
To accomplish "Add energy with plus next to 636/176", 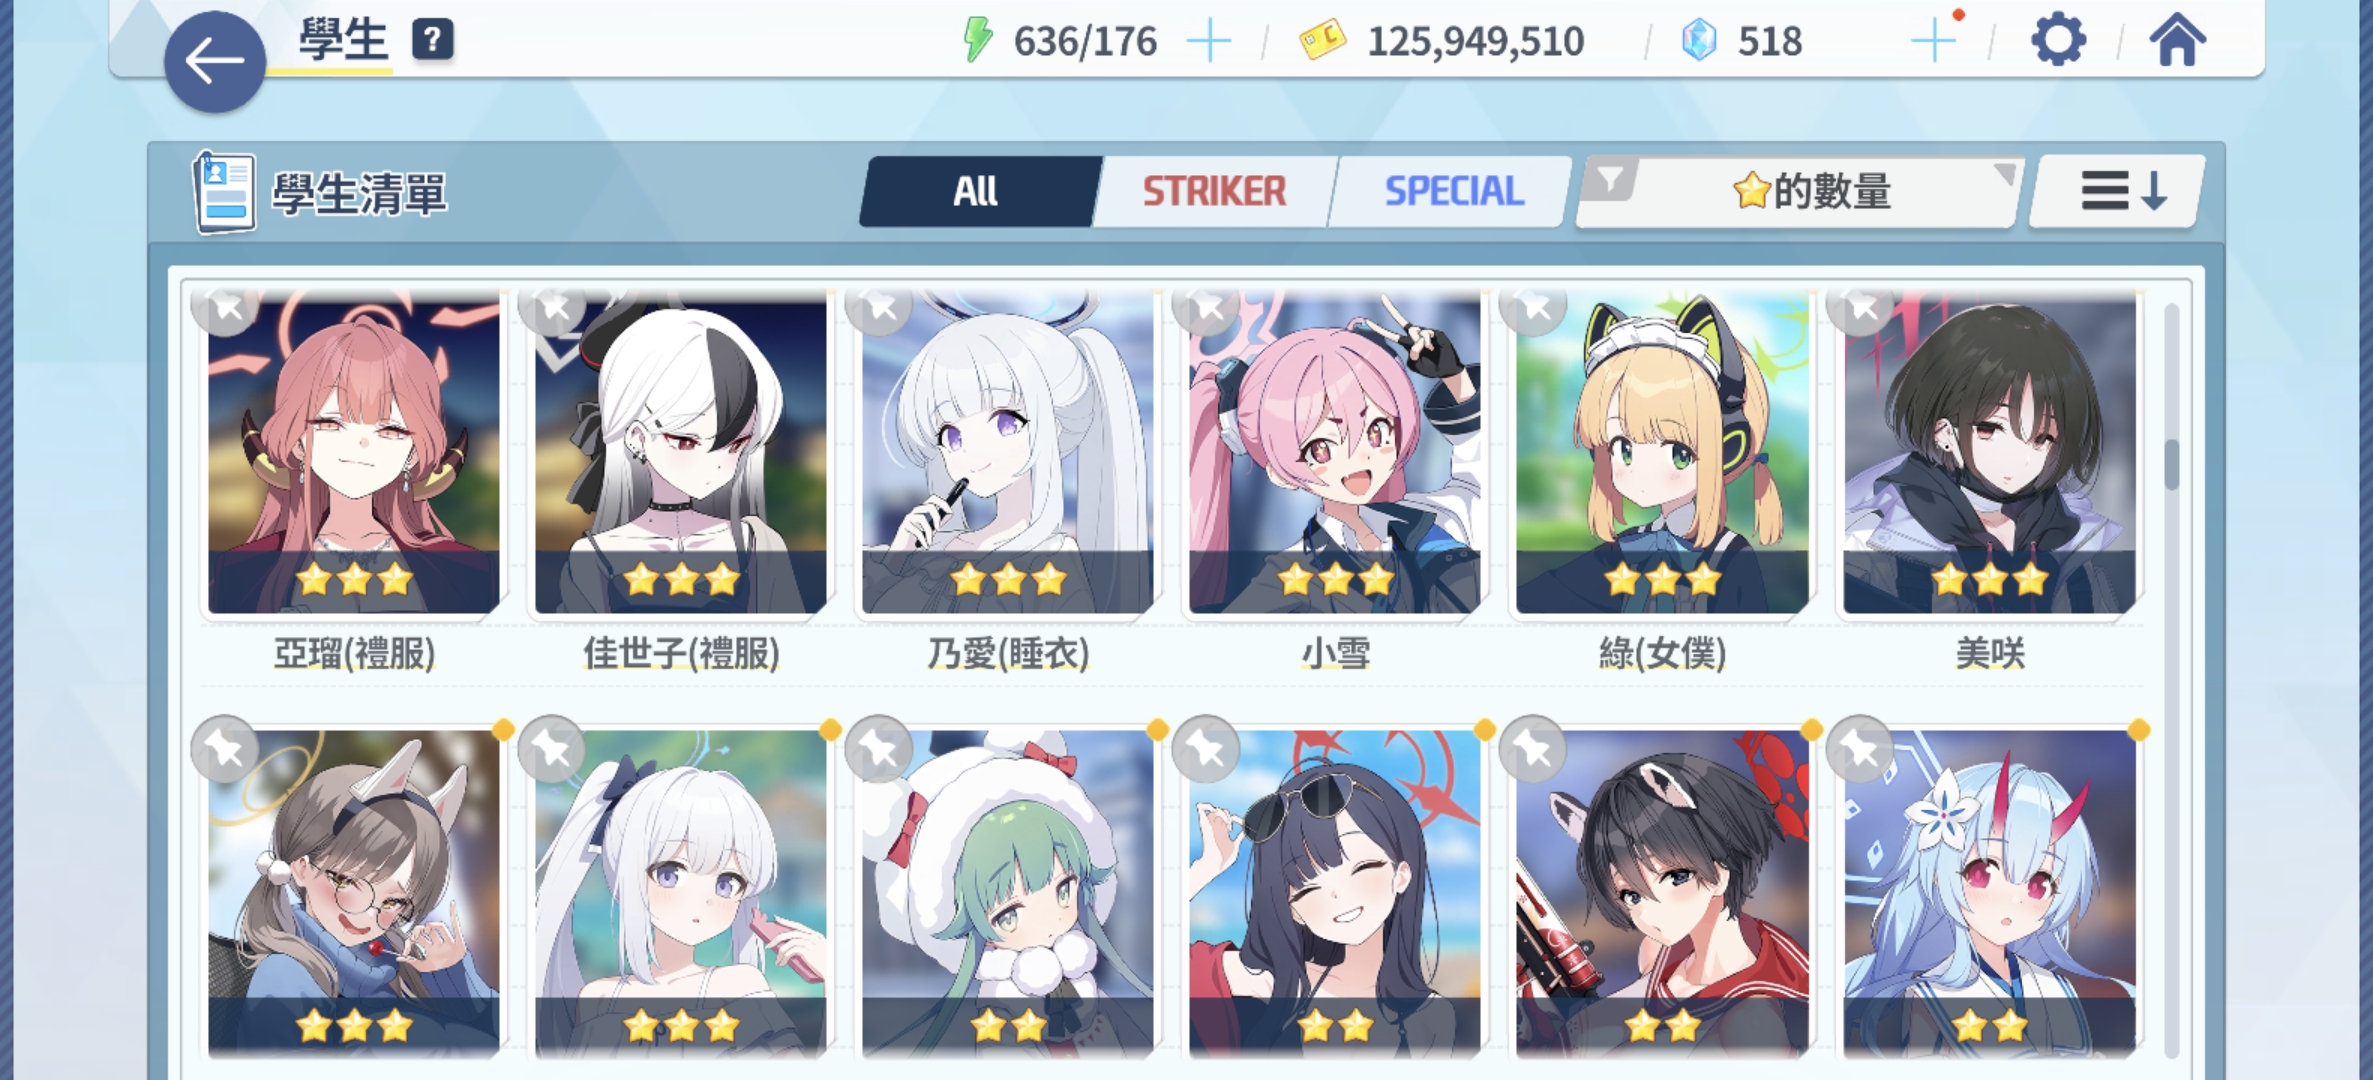I will 1208,42.
